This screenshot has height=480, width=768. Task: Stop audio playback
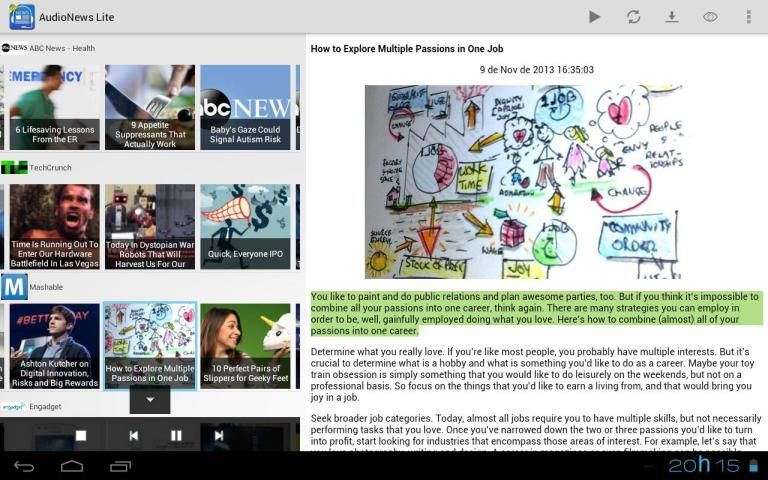click(x=82, y=435)
